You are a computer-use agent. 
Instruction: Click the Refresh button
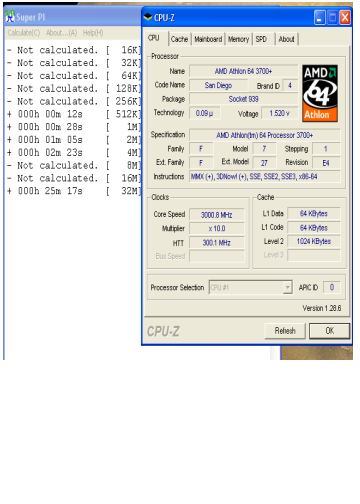click(285, 331)
